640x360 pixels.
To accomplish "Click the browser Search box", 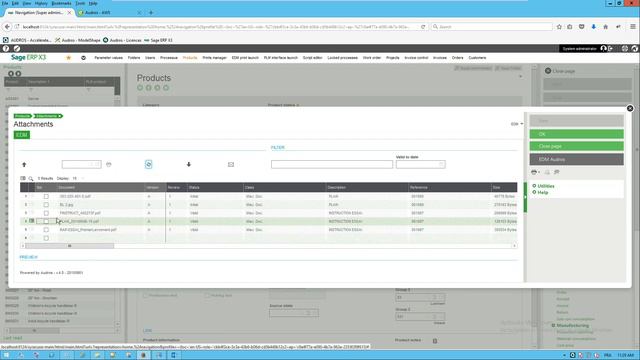I will click(x=491, y=27).
